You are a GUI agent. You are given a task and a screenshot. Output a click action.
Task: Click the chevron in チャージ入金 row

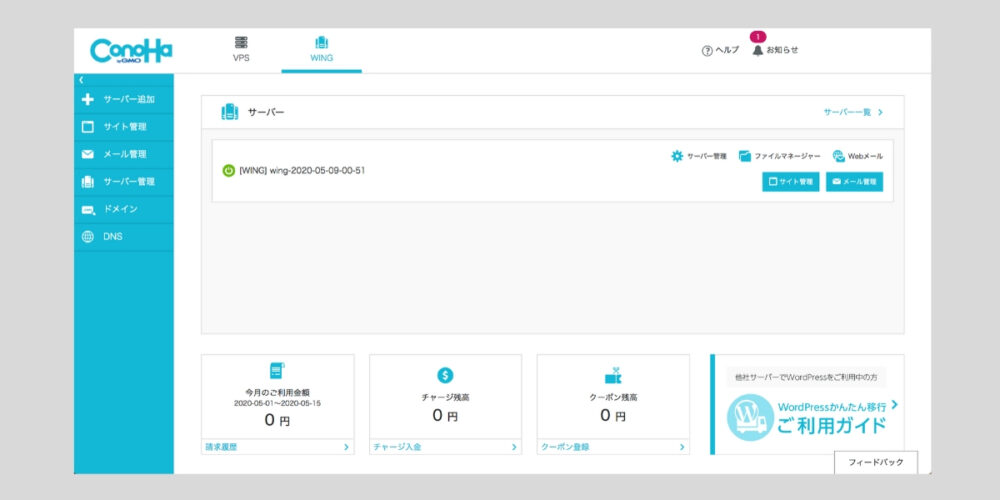point(514,447)
